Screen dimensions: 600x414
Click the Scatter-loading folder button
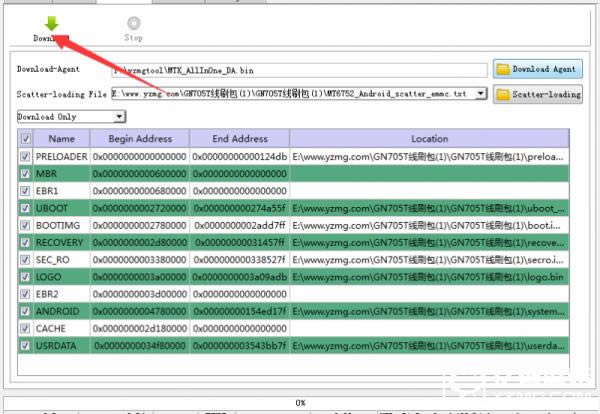pos(536,94)
